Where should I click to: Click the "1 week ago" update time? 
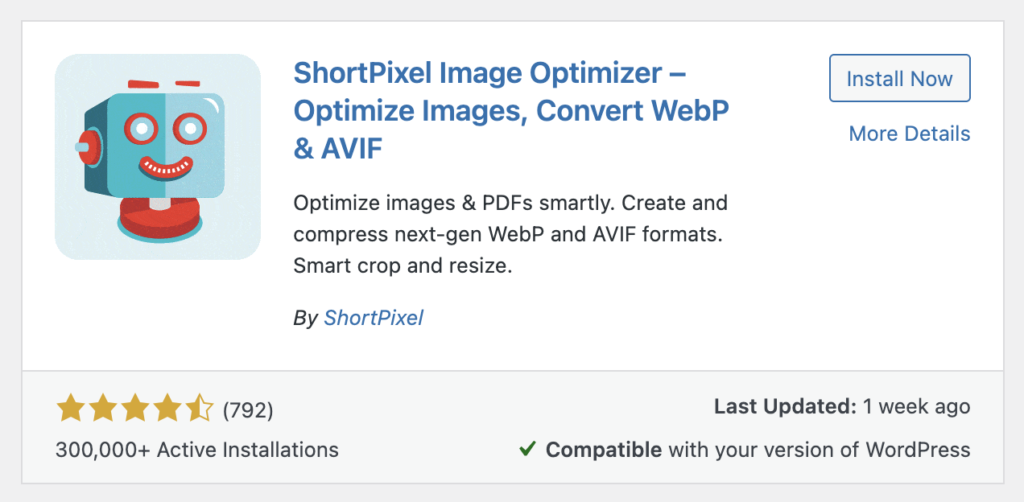point(917,407)
